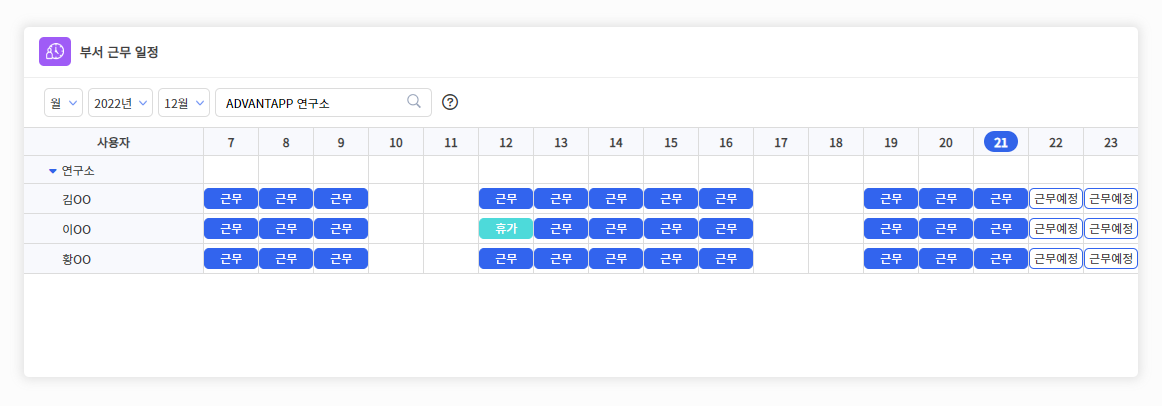
Task: Select the 김OO user row name
Action: [77, 199]
